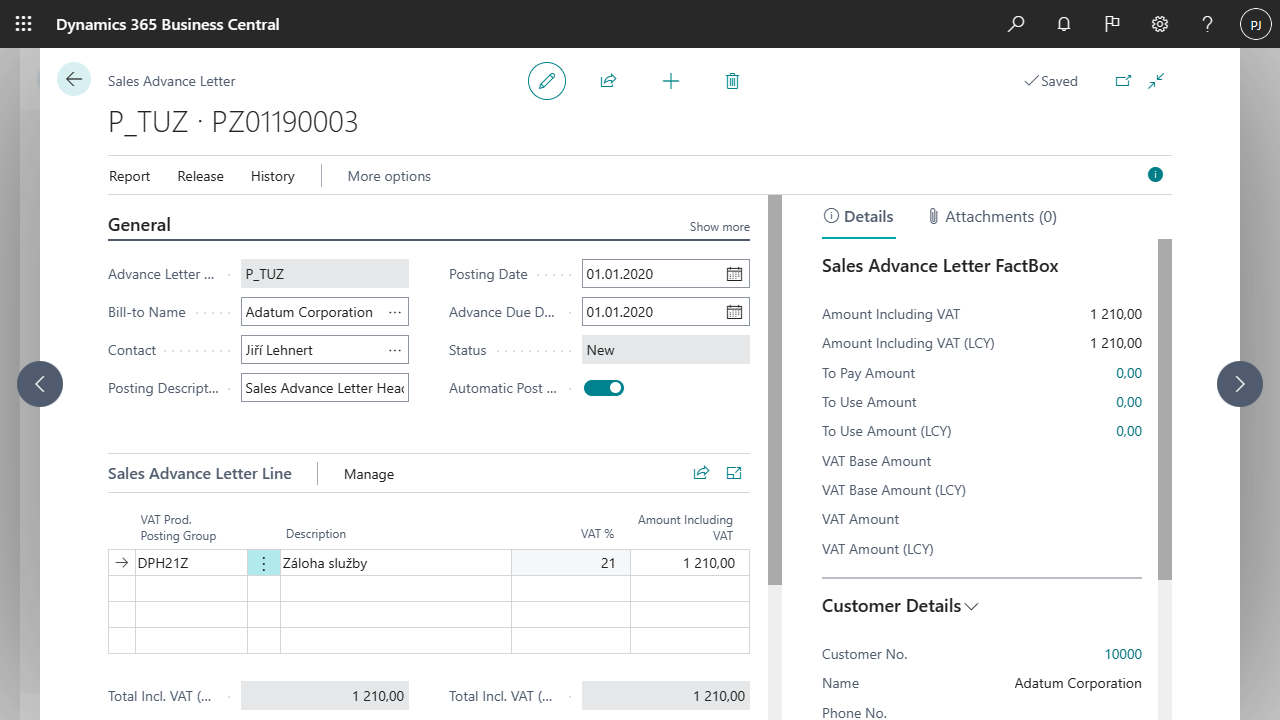The height and width of the screenshot is (720, 1280).
Task: Toggle the Automatic Post switch
Action: pos(604,388)
